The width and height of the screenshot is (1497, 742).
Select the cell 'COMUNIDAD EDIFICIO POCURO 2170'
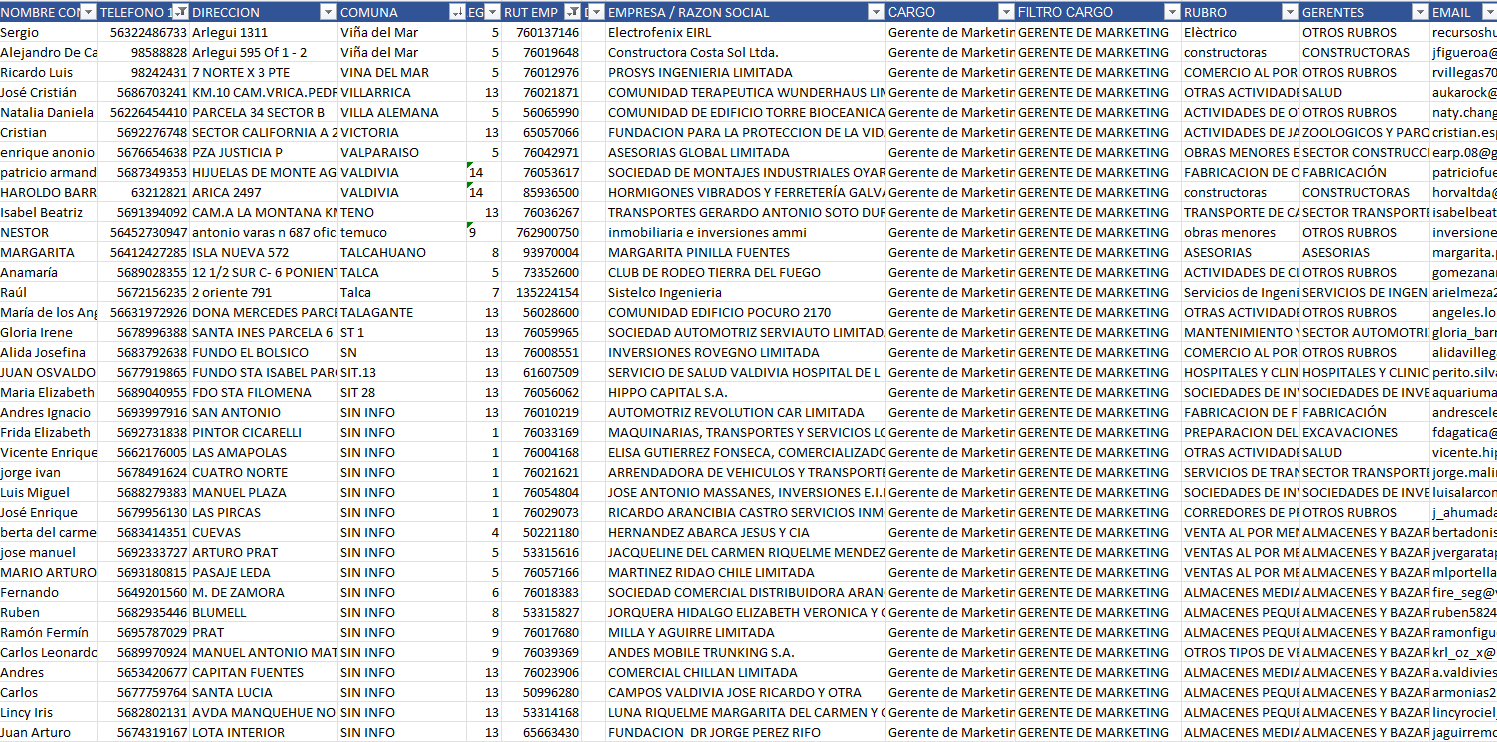tap(745, 312)
